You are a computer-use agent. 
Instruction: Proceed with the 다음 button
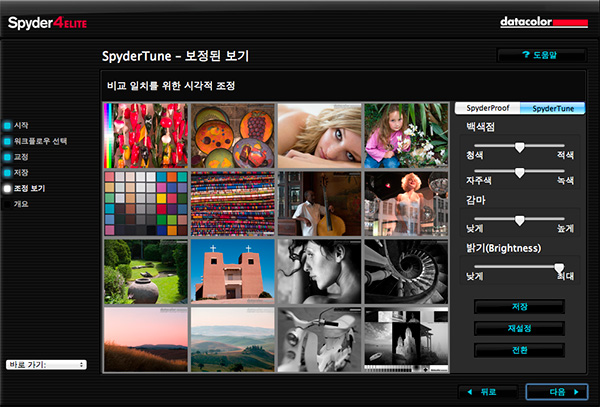point(556,391)
